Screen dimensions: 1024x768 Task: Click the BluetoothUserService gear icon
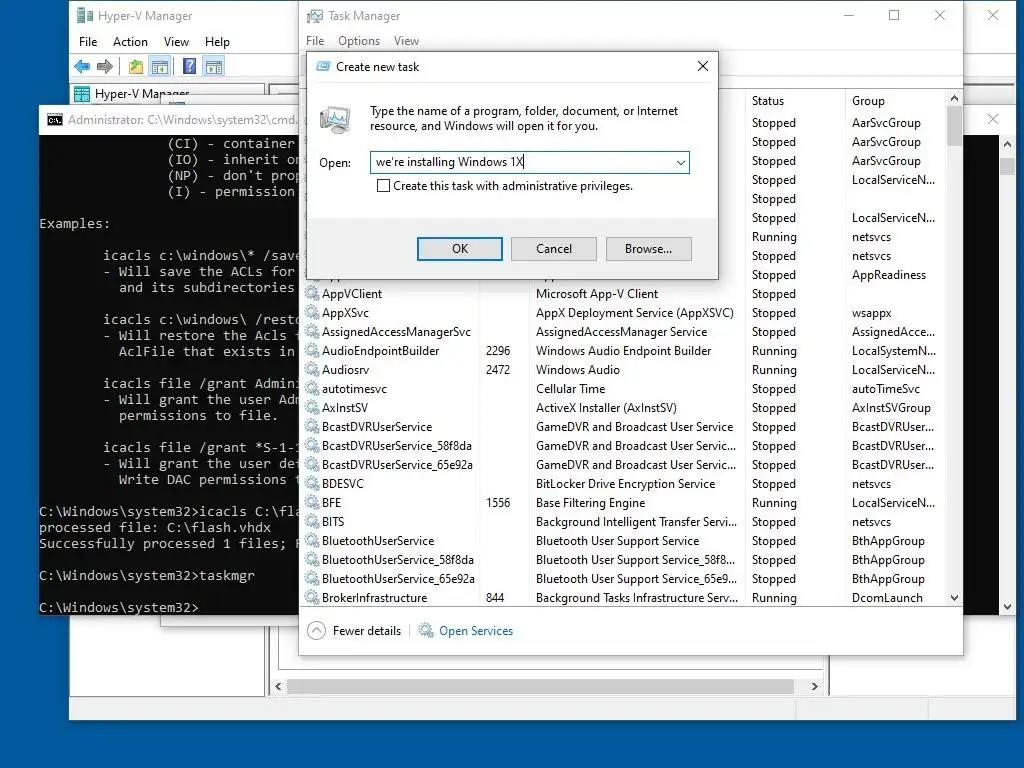[x=312, y=540]
